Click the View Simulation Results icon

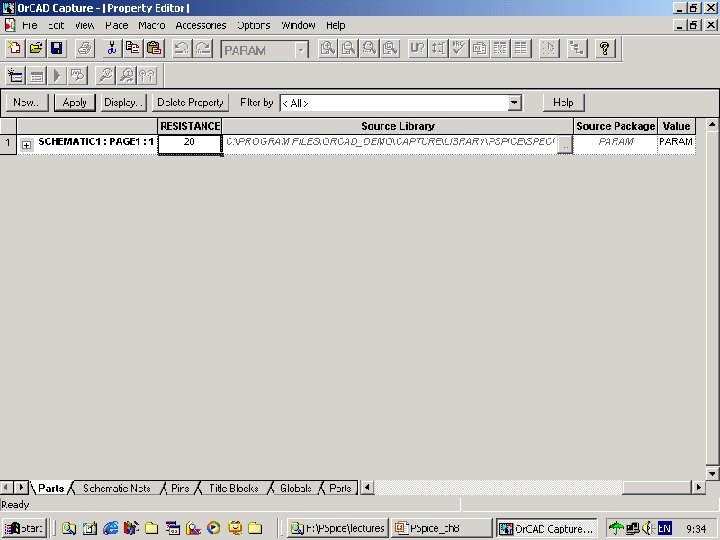coord(78,76)
